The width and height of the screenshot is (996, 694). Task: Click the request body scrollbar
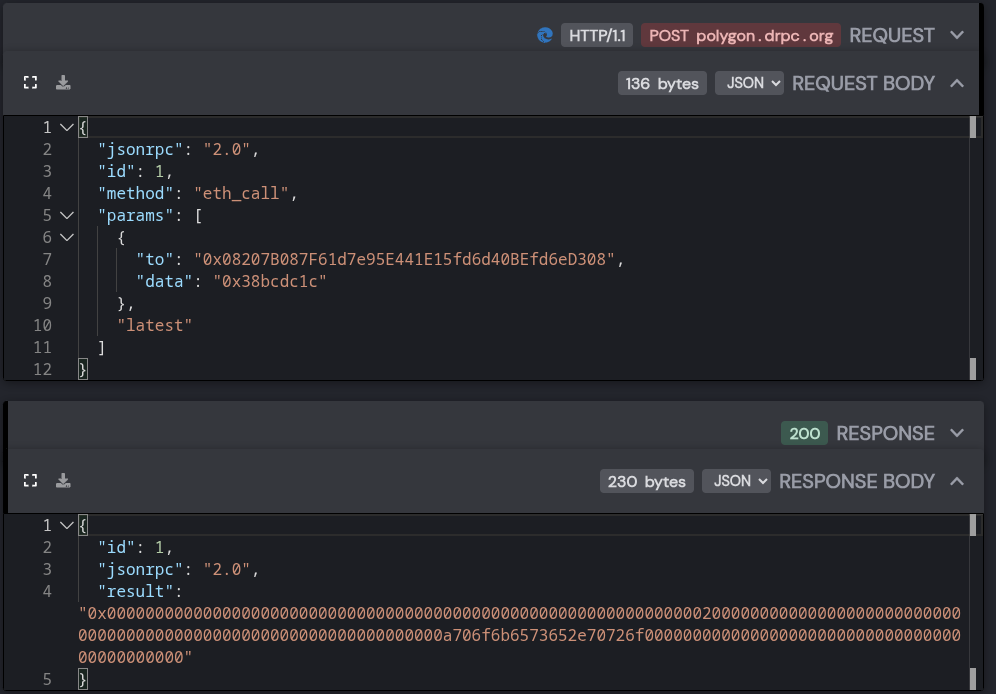pyautogui.click(x=972, y=248)
